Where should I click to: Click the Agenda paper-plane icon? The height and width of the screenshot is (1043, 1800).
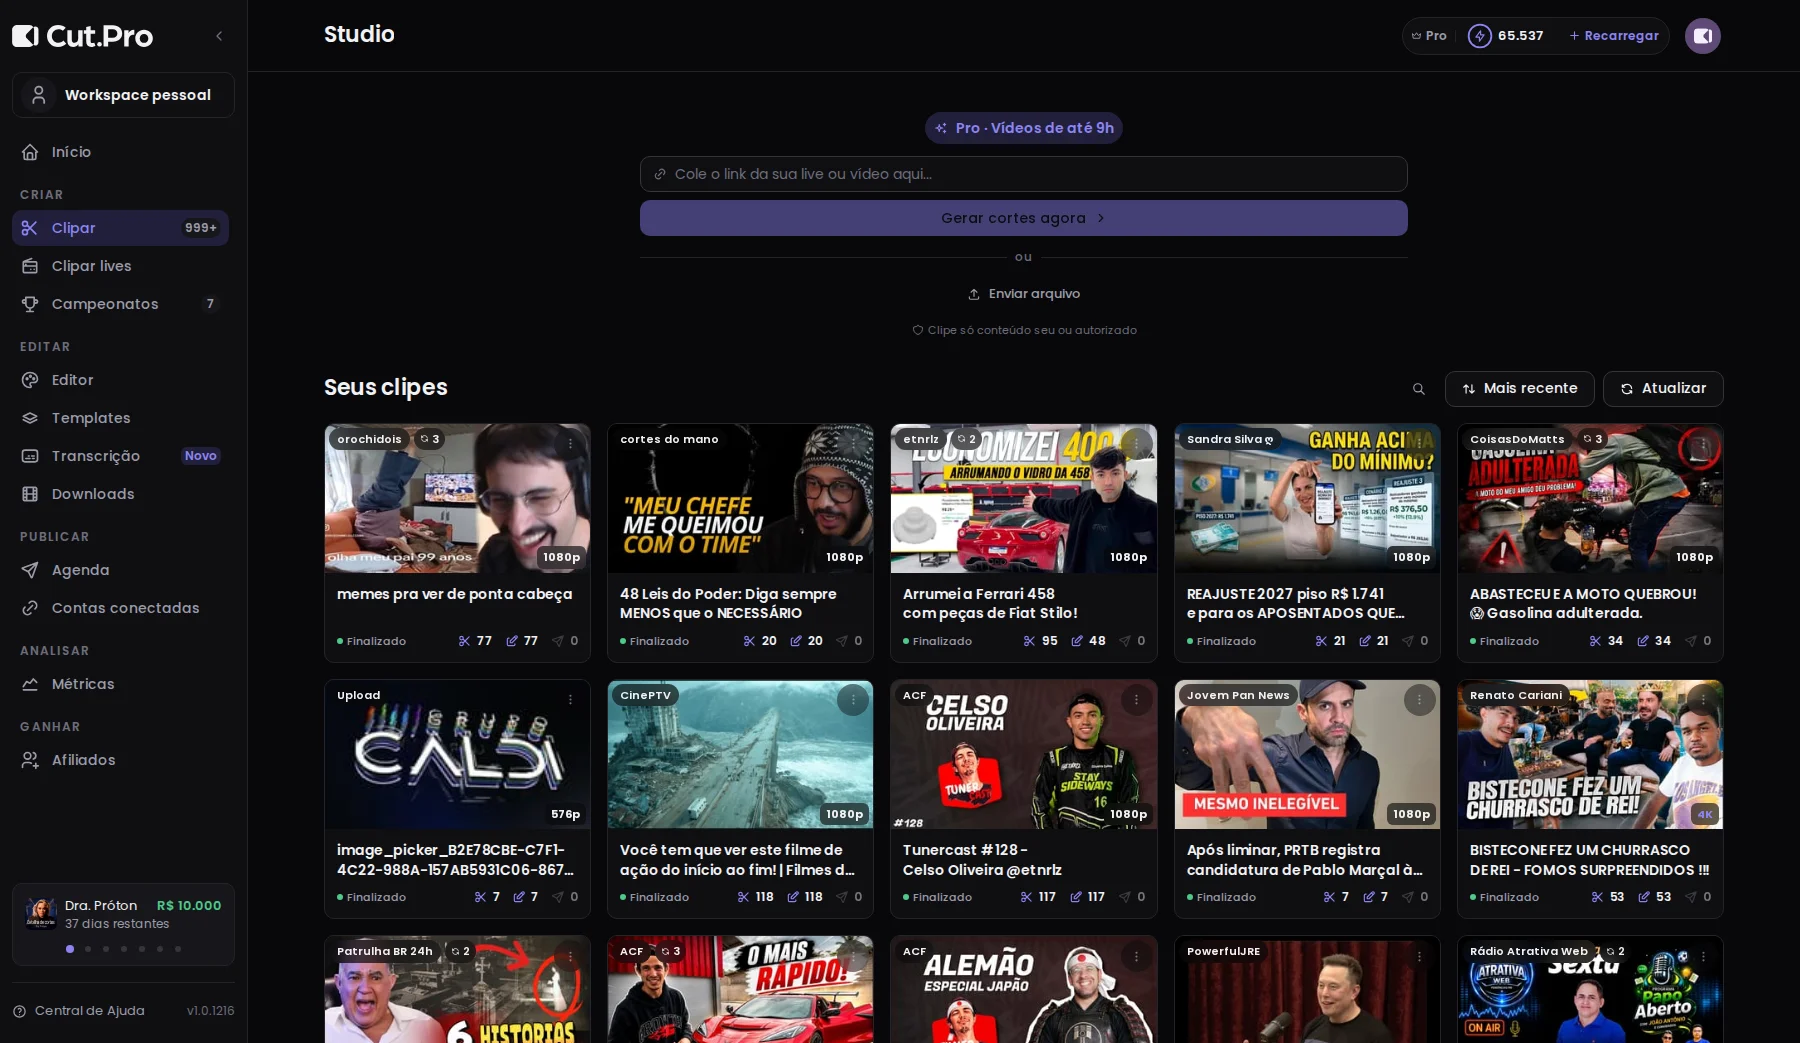point(30,570)
